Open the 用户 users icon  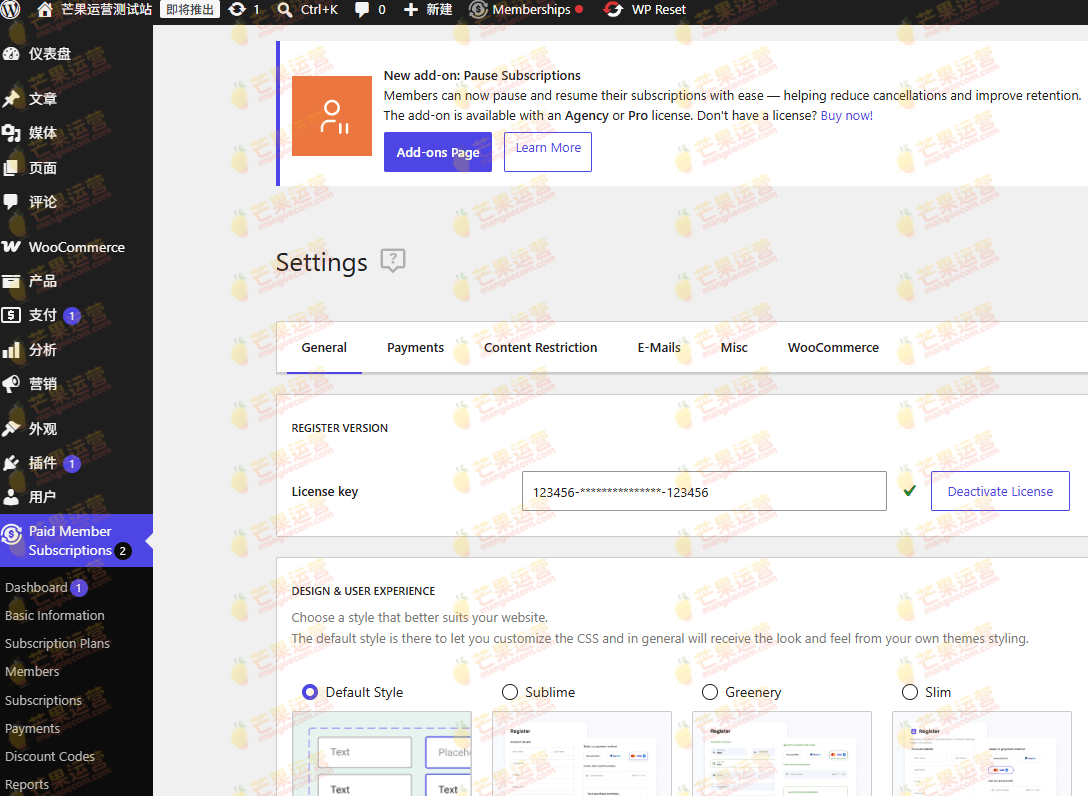tap(11, 497)
